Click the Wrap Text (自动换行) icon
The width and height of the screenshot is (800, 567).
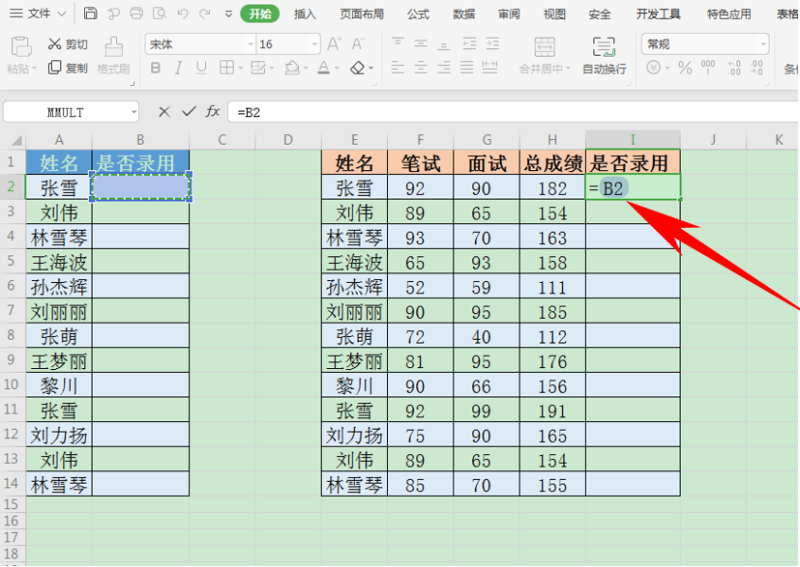pyautogui.click(x=604, y=55)
